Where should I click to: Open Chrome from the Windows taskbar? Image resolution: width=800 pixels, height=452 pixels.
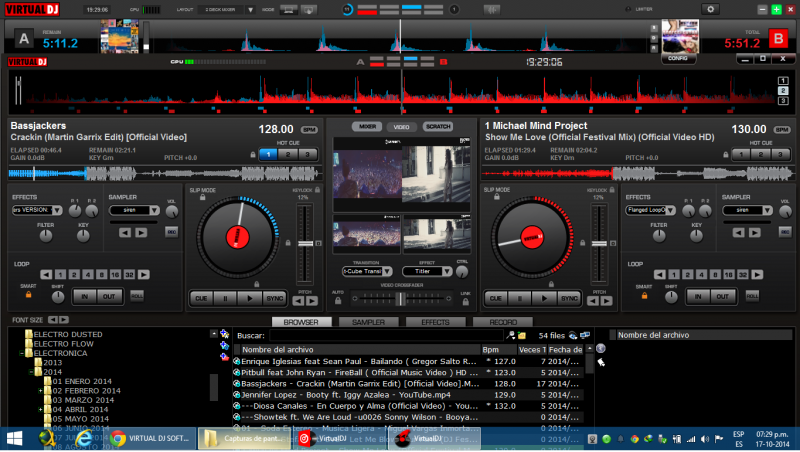[118, 438]
